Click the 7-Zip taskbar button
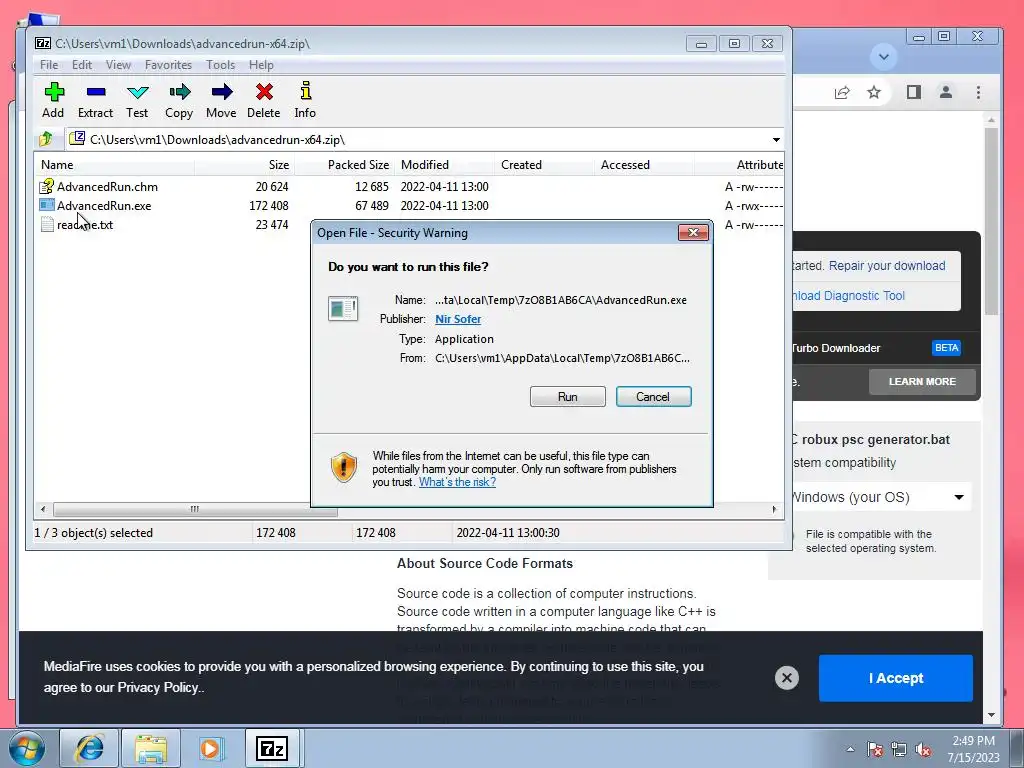Viewport: 1024px width, 768px height. pyautogui.click(x=272, y=748)
